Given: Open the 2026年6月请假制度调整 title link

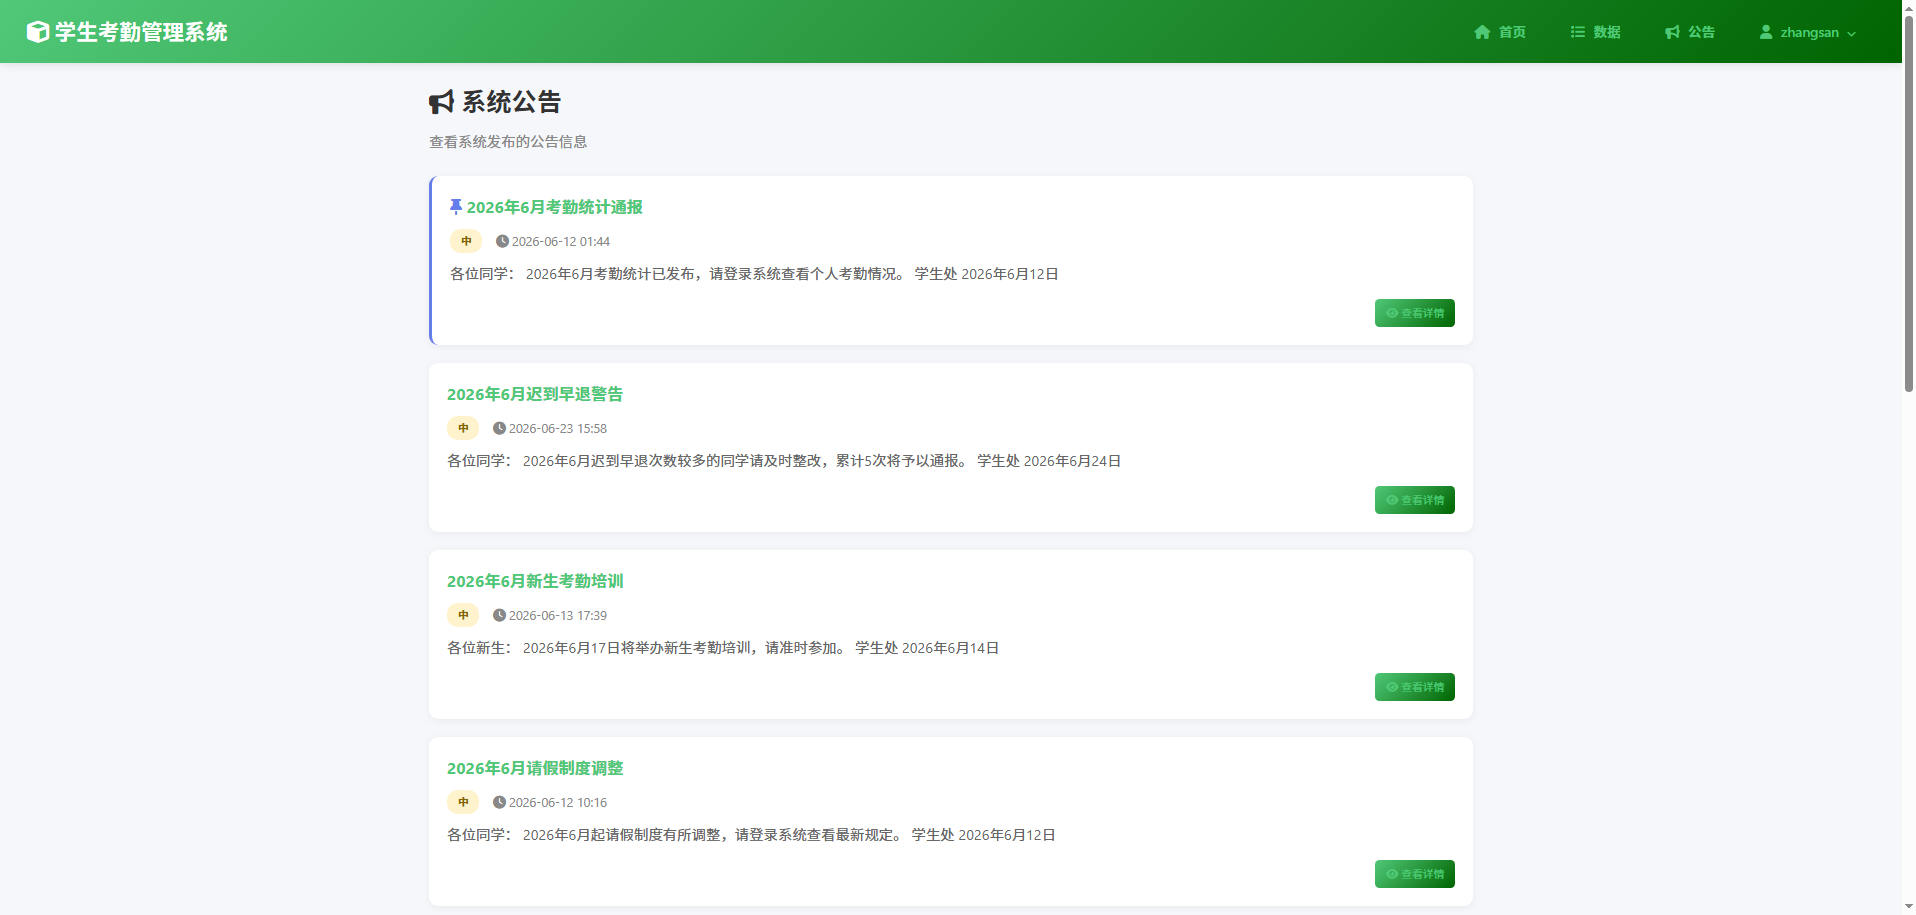Looking at the screenshot, I should tap(535, 768).
